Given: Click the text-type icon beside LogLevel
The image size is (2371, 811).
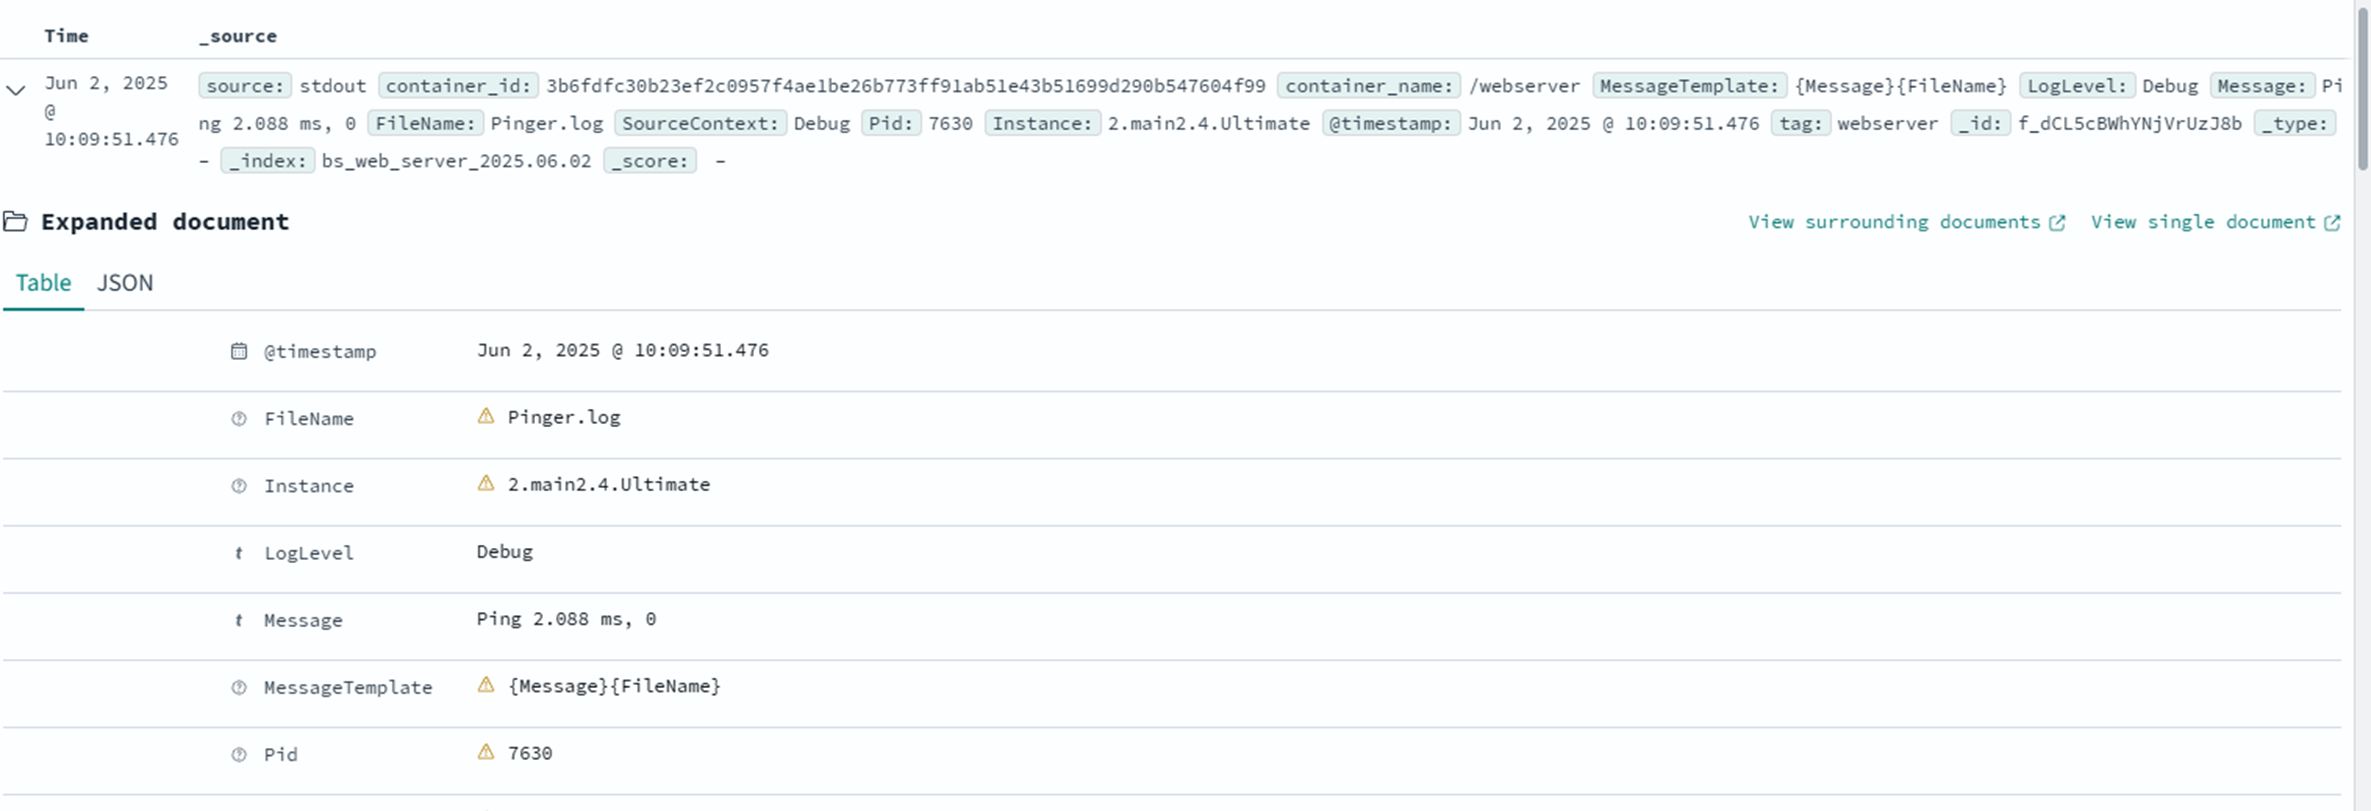Looking at the screenshot, I should tap(239, 553).
